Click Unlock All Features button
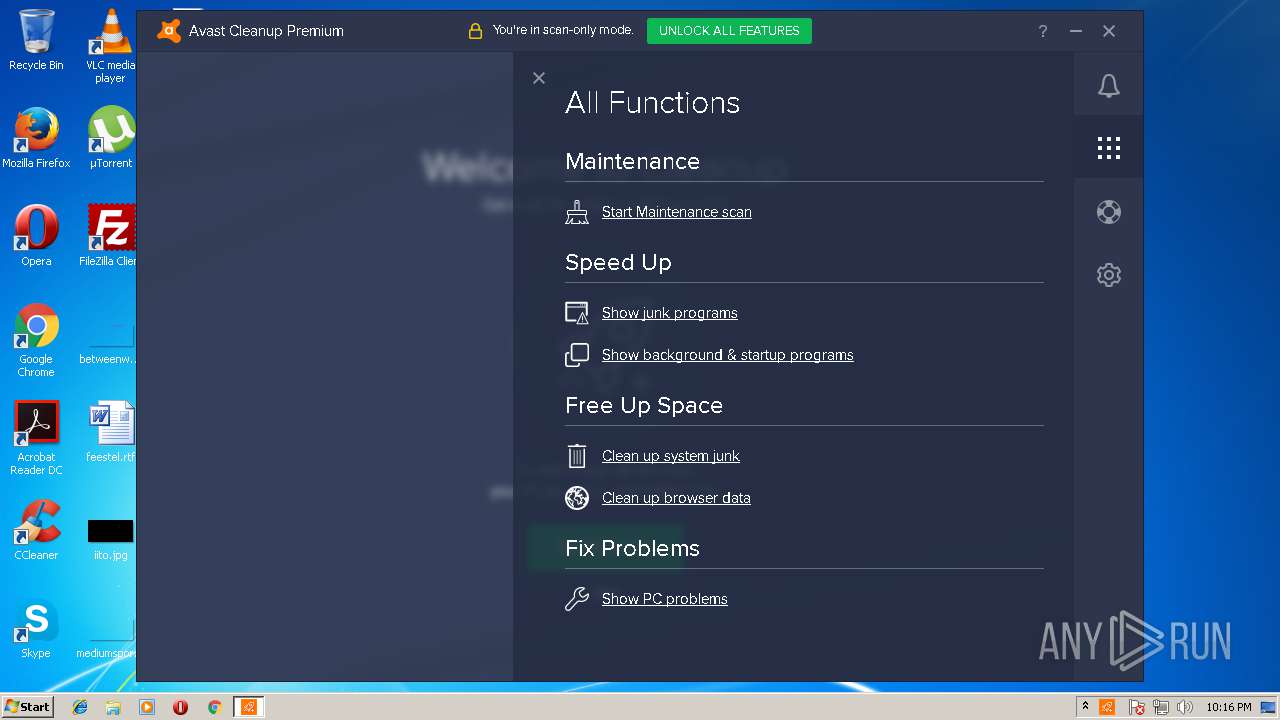Viewport: 1280px width, 720px height. (x=729, y=31)
